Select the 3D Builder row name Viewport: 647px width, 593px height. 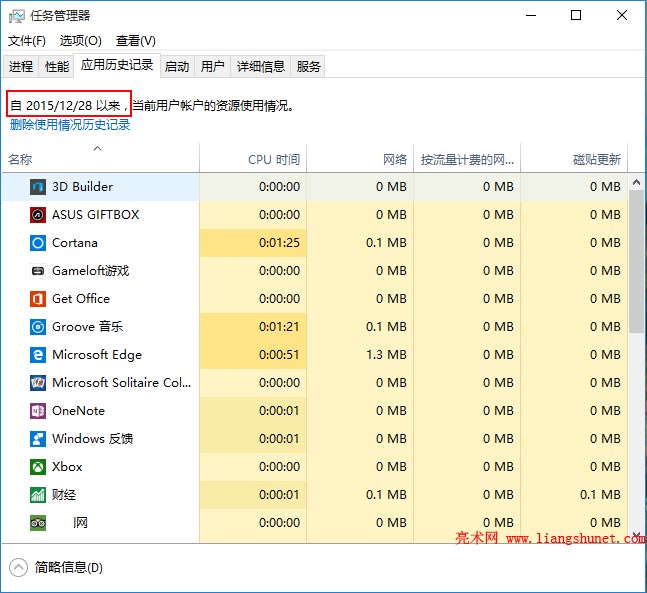pyautogui.click(x=83, y=187)
